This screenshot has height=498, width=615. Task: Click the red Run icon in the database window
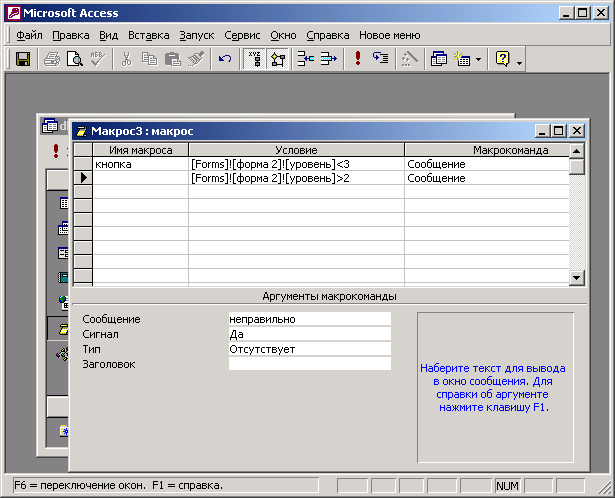[56, 150]
